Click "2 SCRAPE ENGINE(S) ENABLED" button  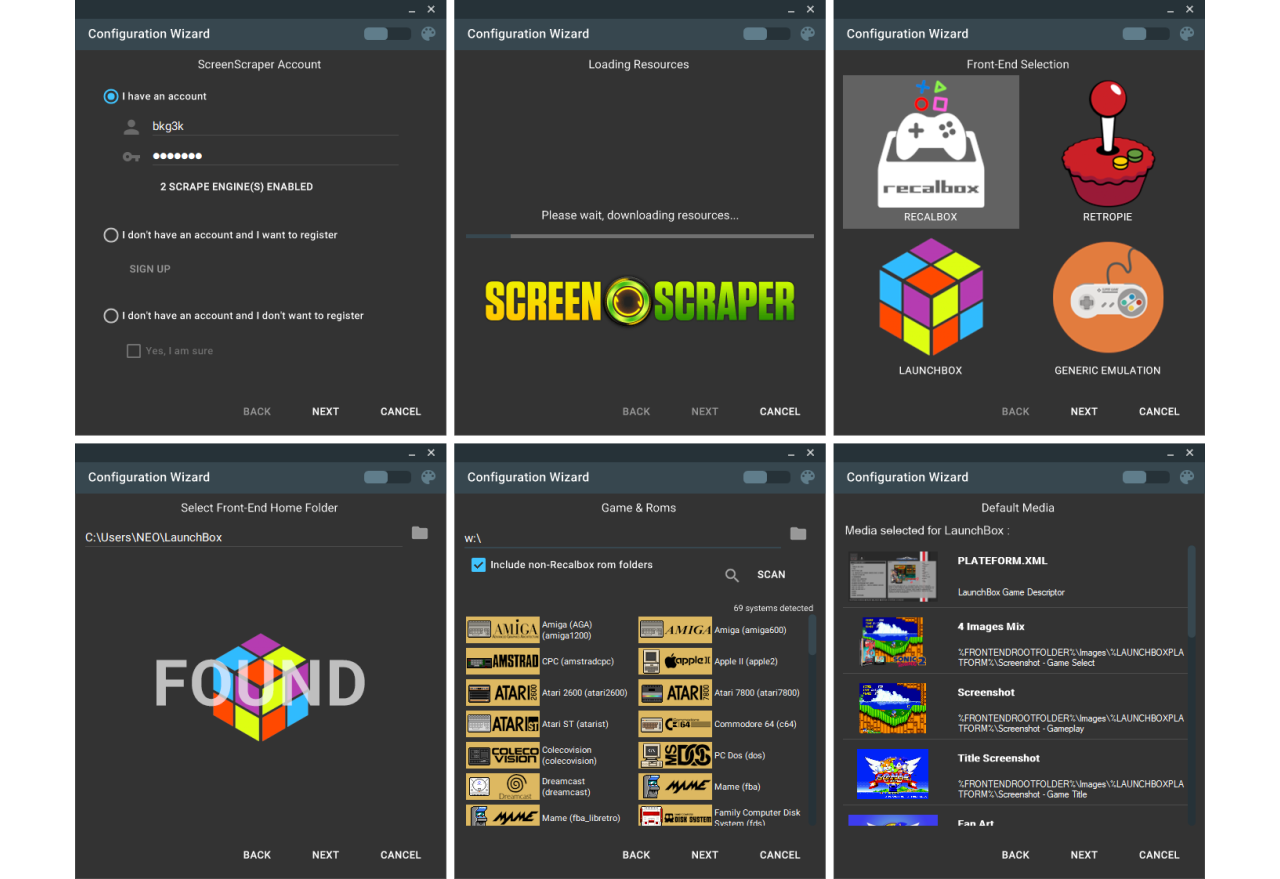[236, 187]
